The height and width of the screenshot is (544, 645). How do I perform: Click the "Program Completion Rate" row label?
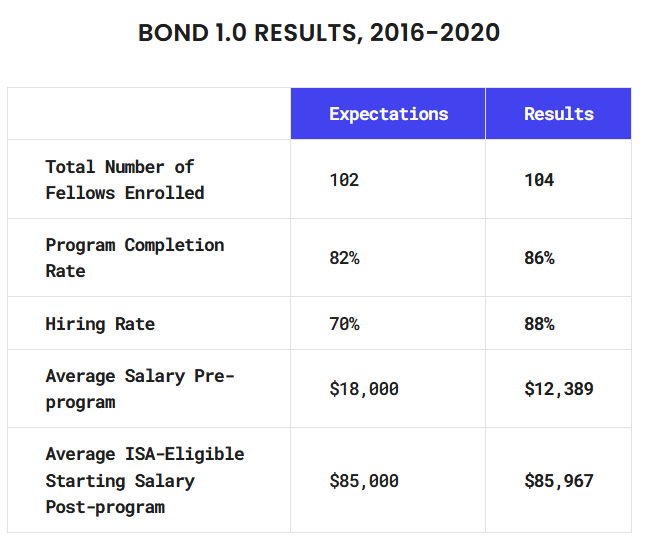(135, 258)
